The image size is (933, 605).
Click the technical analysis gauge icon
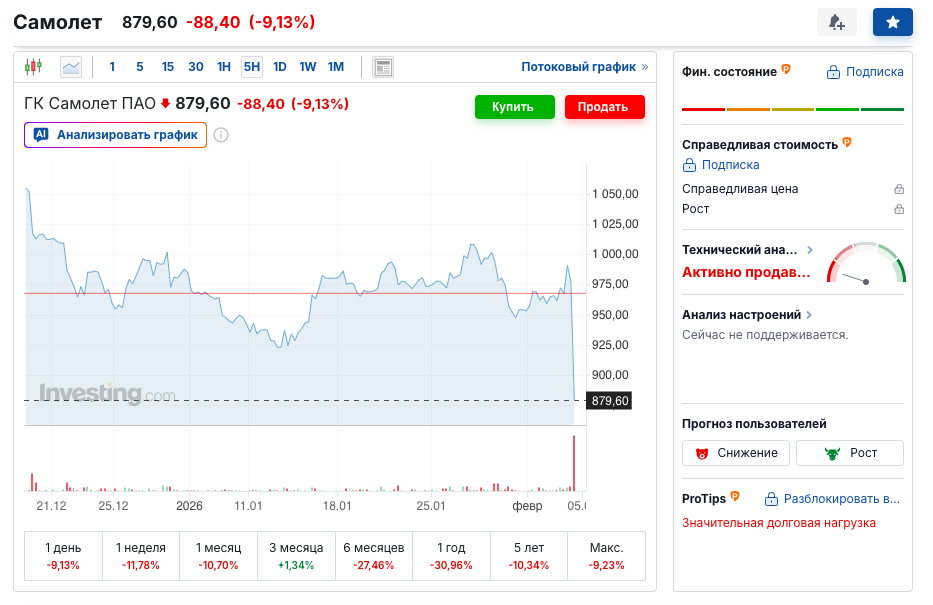point(865,265)
